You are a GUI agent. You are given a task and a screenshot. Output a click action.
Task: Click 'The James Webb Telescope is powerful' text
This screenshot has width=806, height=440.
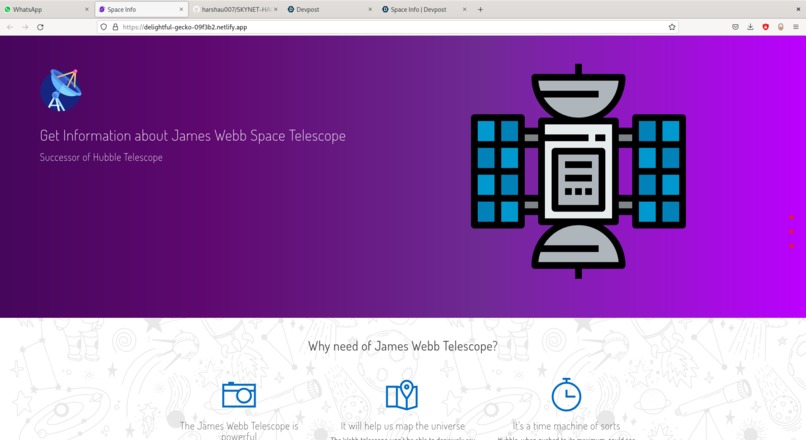[239, 431]
